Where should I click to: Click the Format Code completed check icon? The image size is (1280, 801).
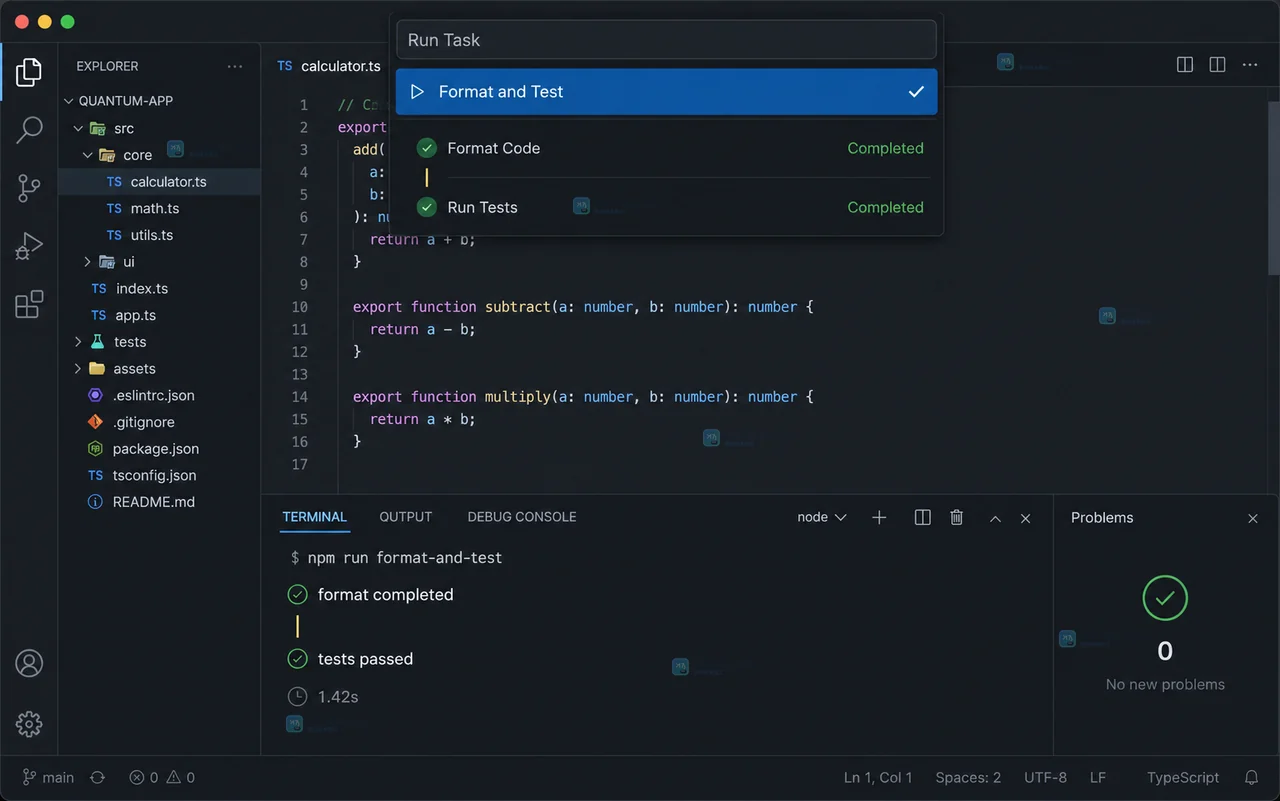click(427, 148)
